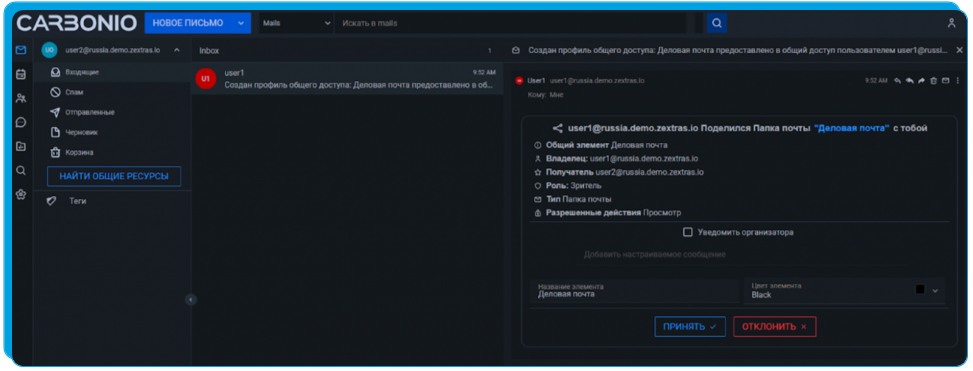Click the Кому: Мне recipient line
Image resolution: width=973 pixels, height=371 pixels.
coord(546,95)
